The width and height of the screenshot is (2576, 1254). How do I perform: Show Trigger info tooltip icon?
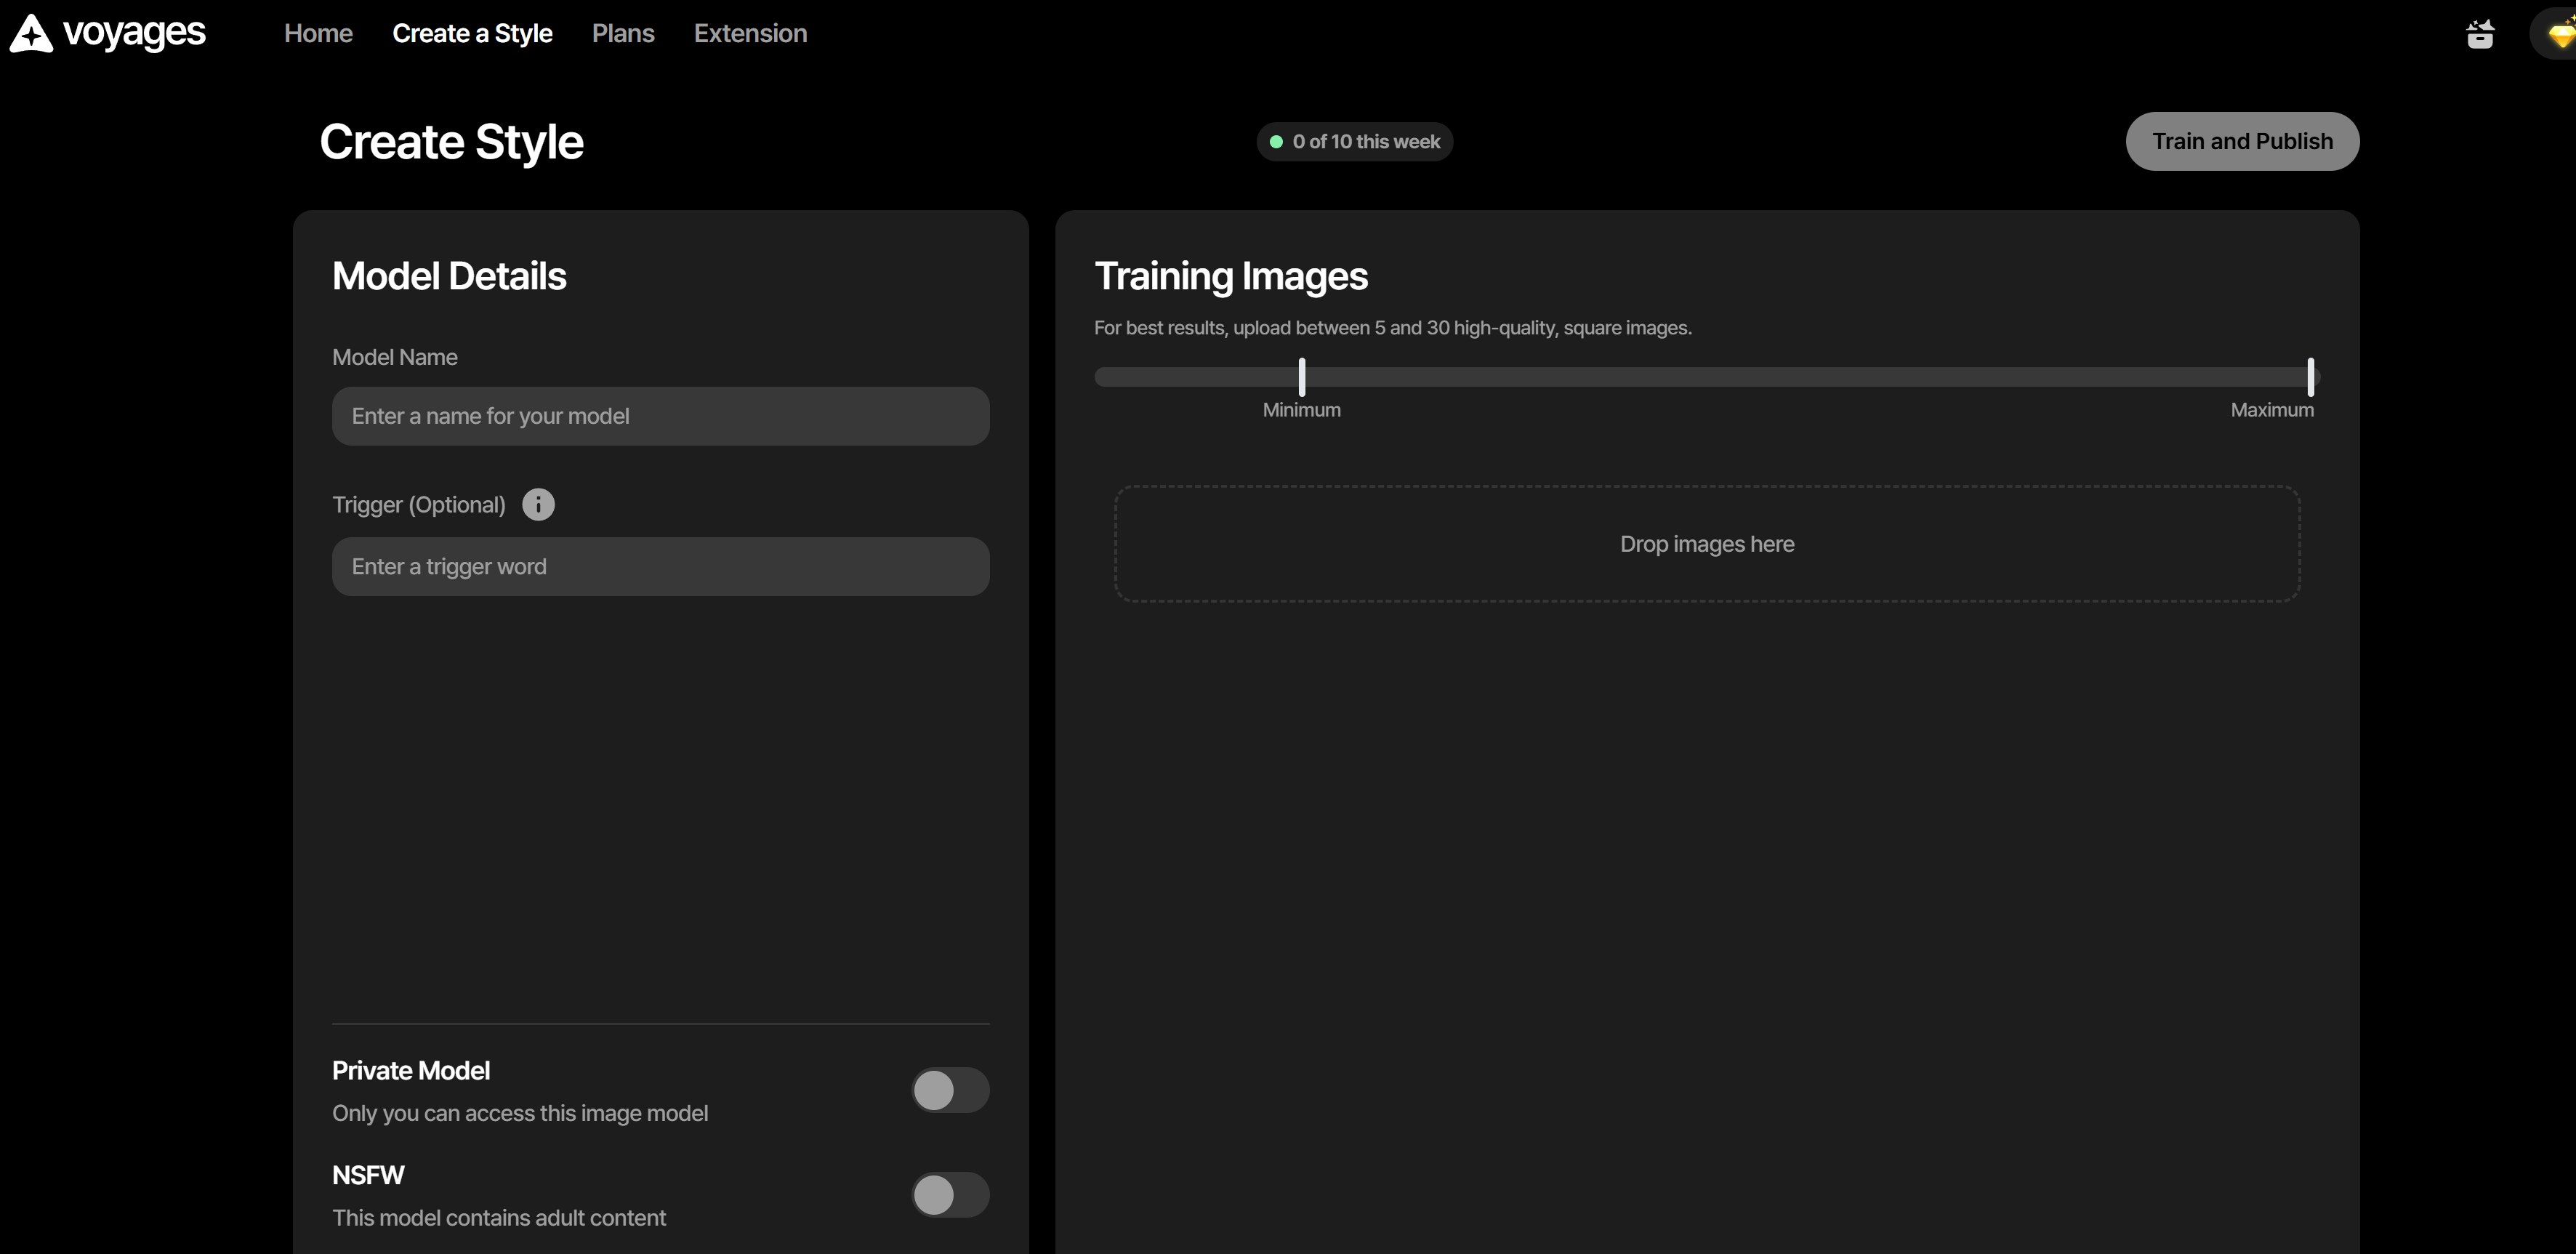538,505
